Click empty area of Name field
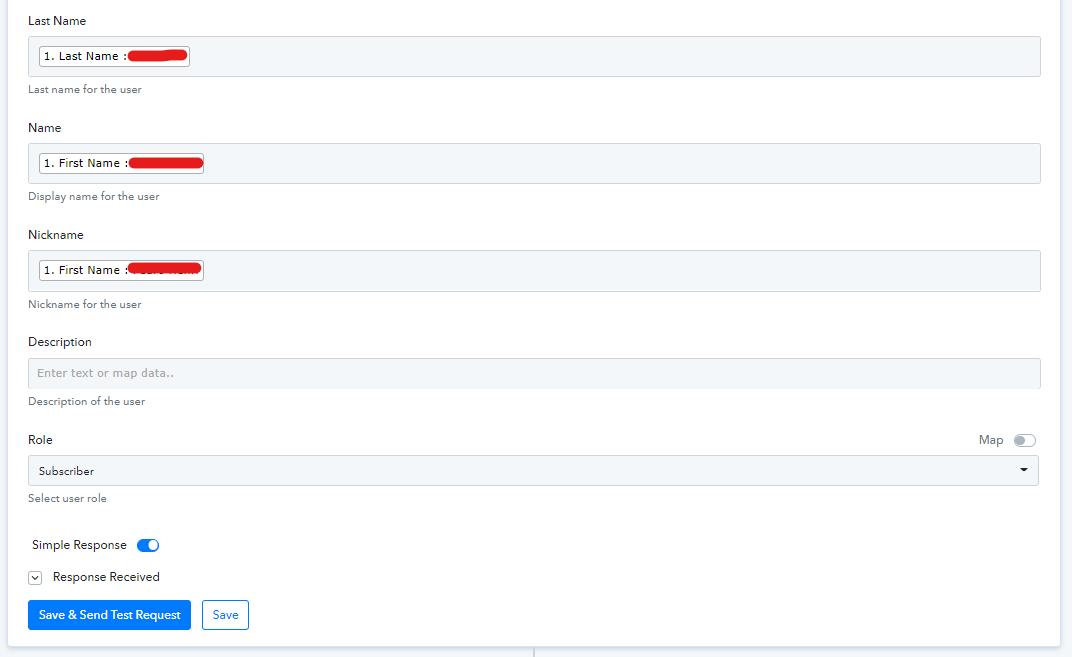The image size is (1072, 657). (615, 163)
